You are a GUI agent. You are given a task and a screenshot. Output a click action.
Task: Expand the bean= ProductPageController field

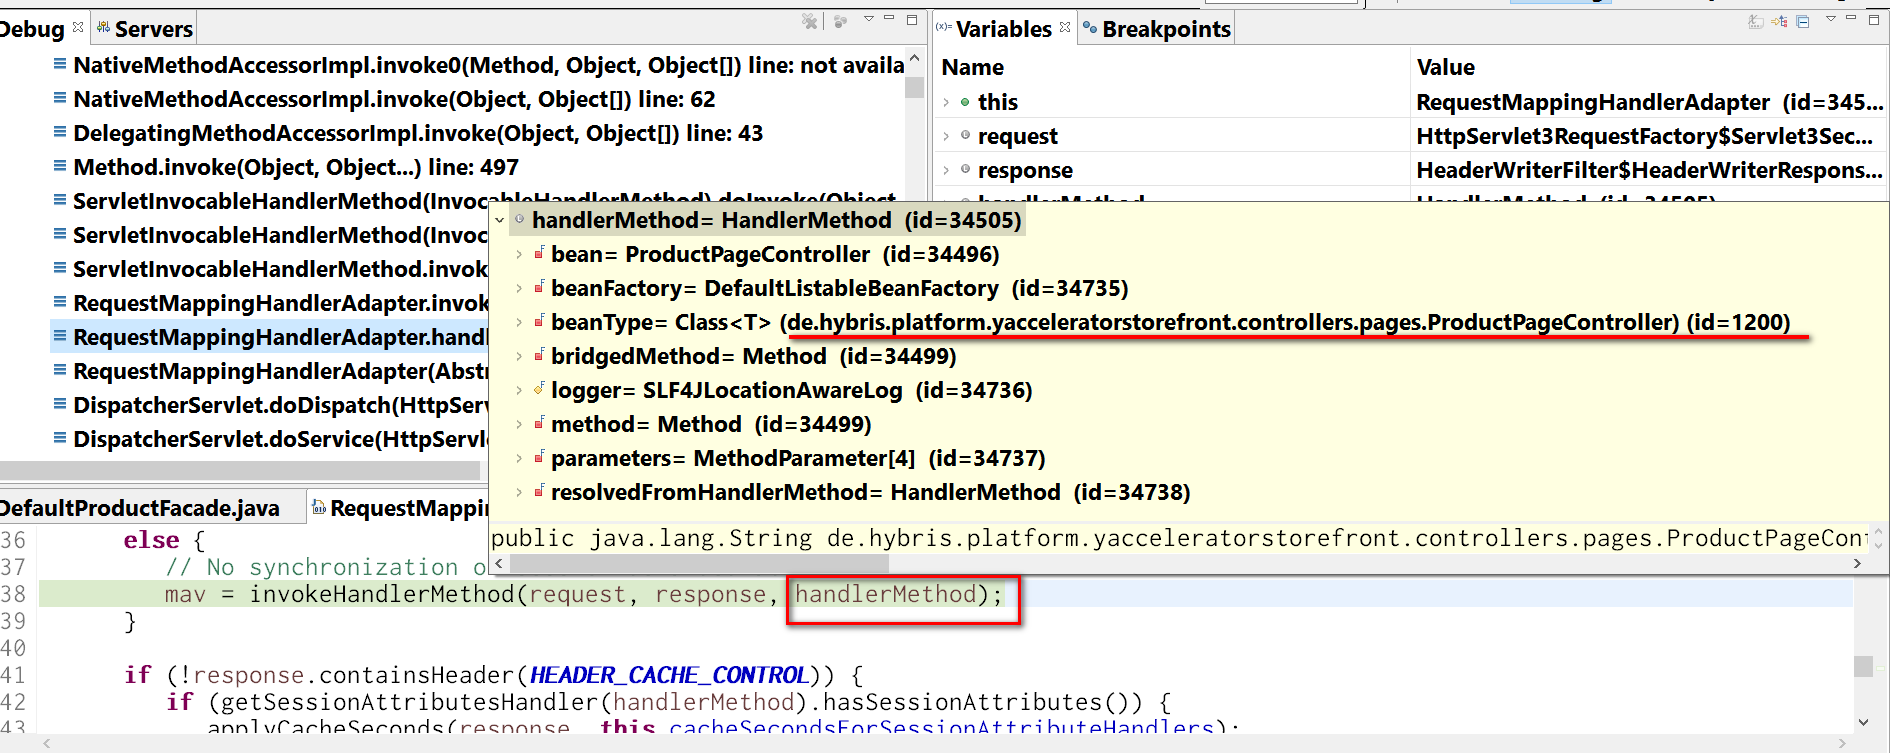point(518,254)
